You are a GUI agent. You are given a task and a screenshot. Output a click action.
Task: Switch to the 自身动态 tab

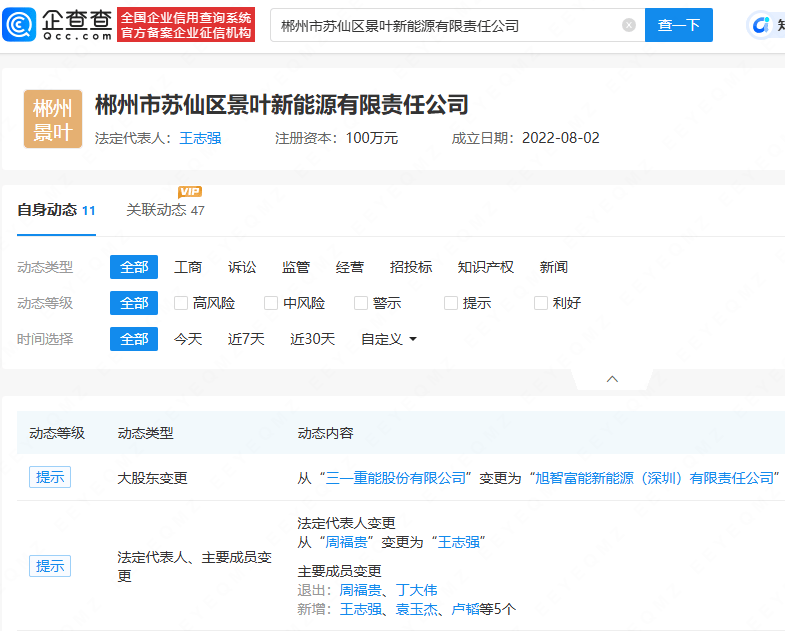56,210
